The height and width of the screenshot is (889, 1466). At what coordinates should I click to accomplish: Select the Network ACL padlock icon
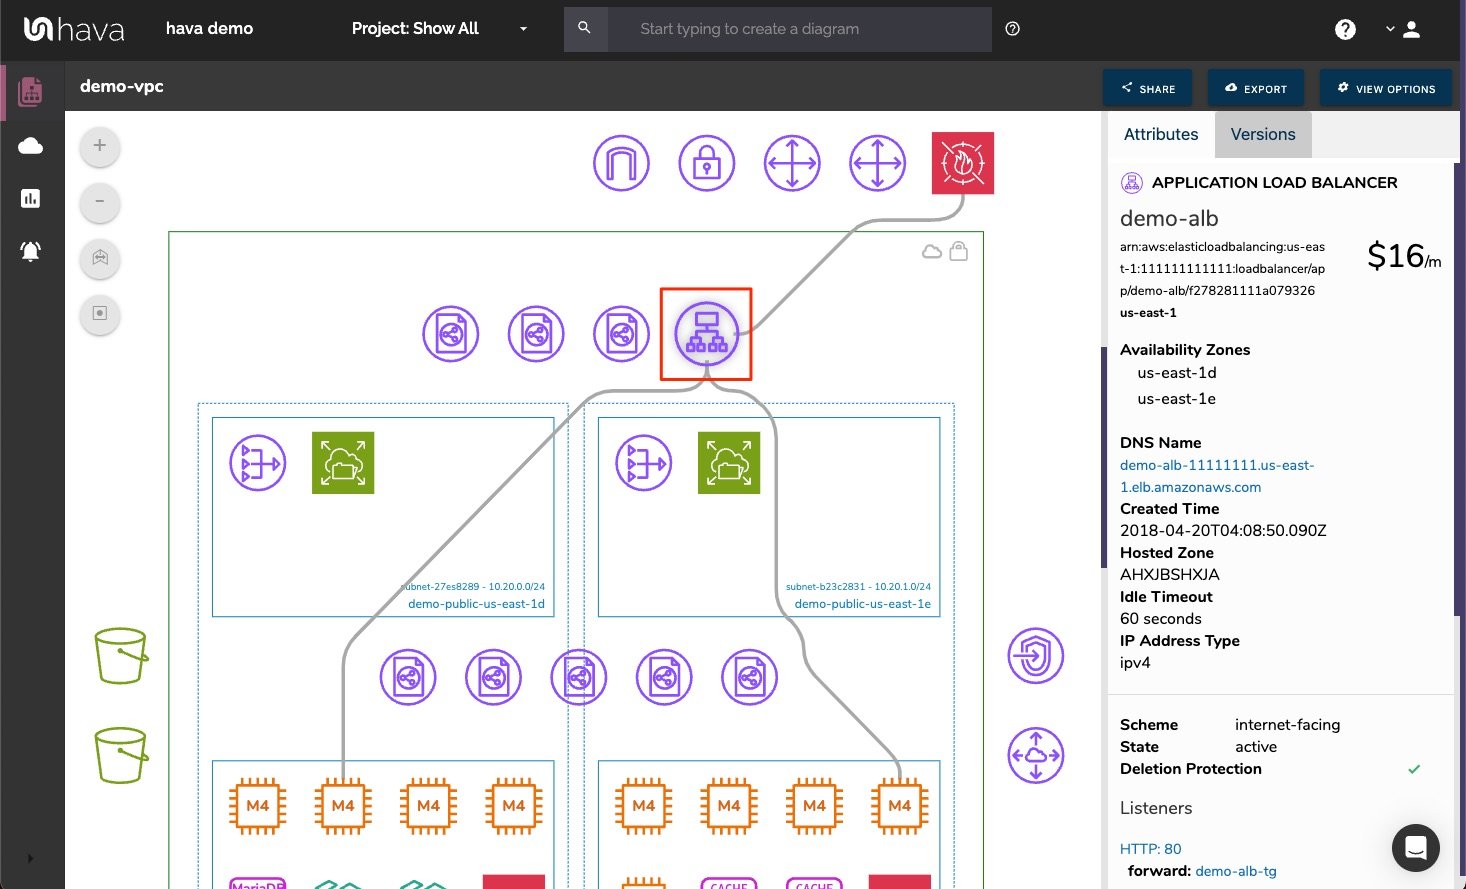(707, 162)
